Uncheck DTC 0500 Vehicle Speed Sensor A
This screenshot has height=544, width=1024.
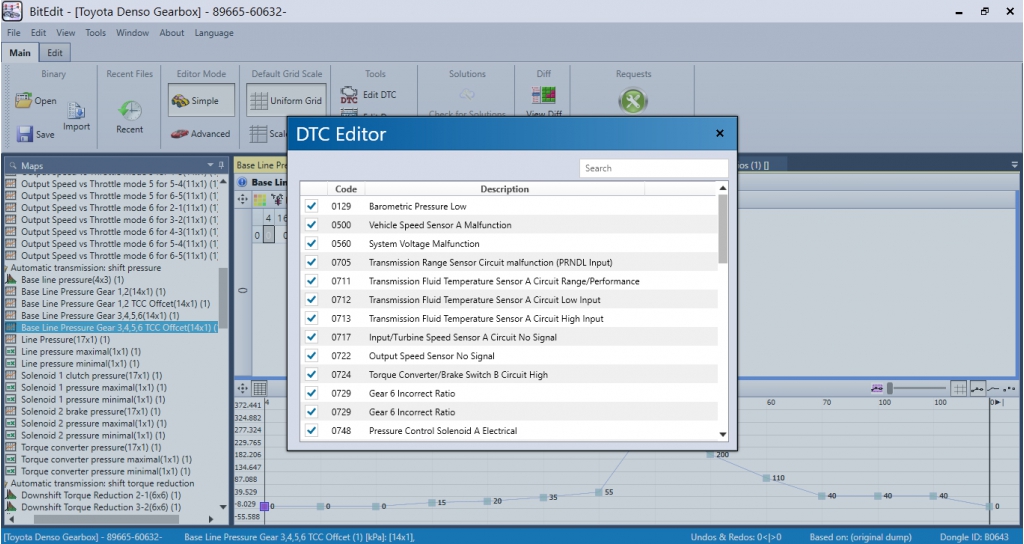312,225
